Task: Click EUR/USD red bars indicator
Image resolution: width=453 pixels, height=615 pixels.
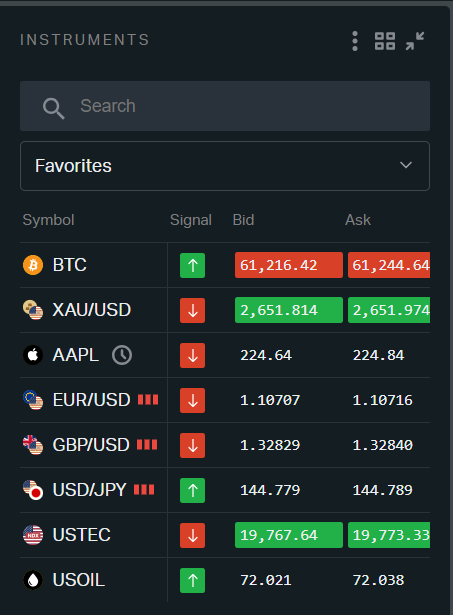Action: [148, 400]
